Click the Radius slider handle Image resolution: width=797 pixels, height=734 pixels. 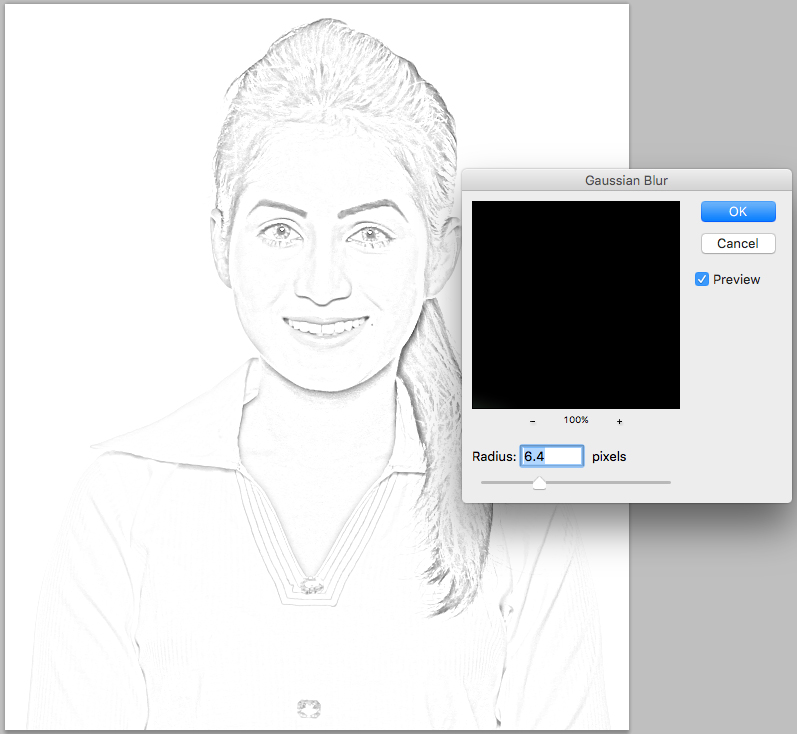539,484
